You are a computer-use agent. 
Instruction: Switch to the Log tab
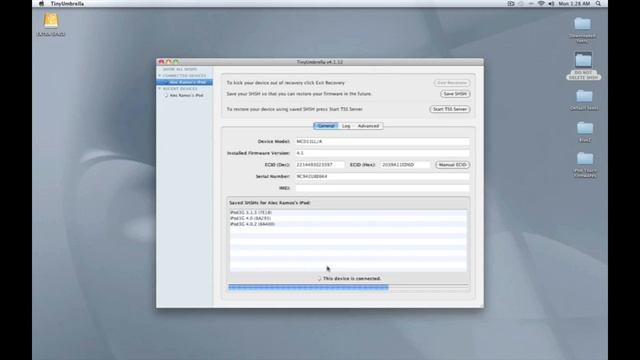pos(346,126)
